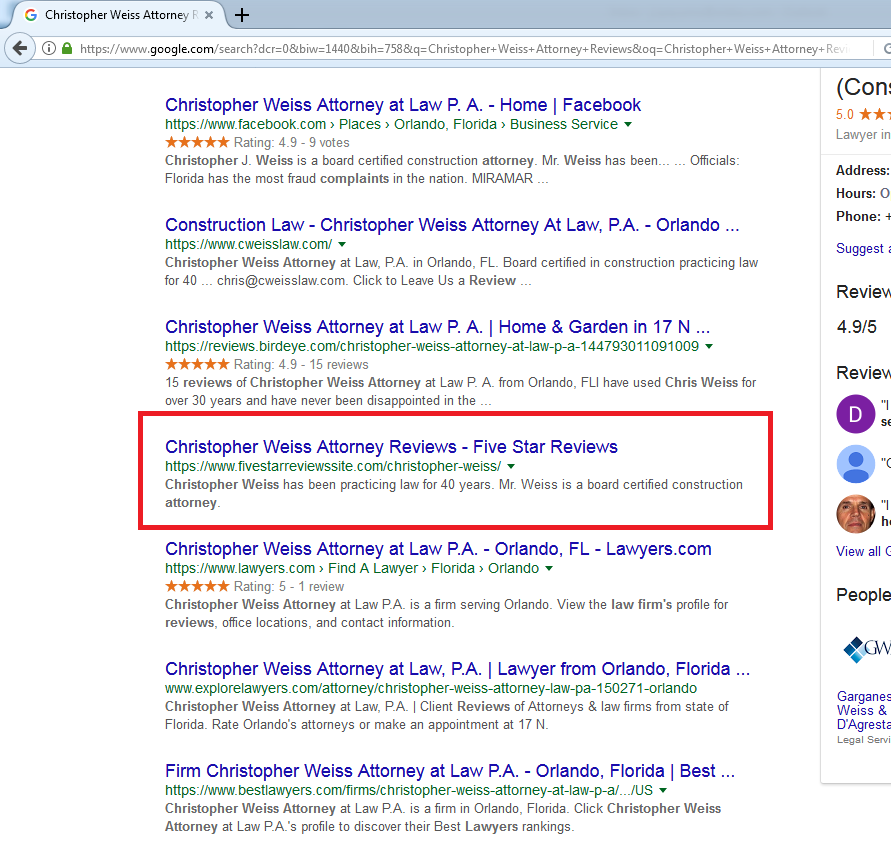This screenshot has width=891, height=847.
Task: Open the Home & Garden birdeye result
Action: (437, 327)
